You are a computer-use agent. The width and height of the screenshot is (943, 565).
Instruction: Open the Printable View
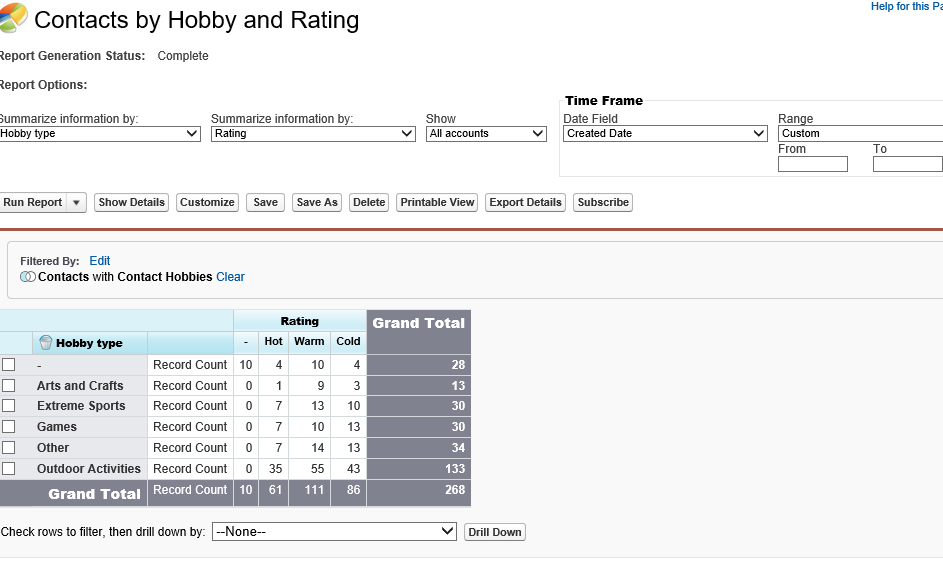click(437, 202)
